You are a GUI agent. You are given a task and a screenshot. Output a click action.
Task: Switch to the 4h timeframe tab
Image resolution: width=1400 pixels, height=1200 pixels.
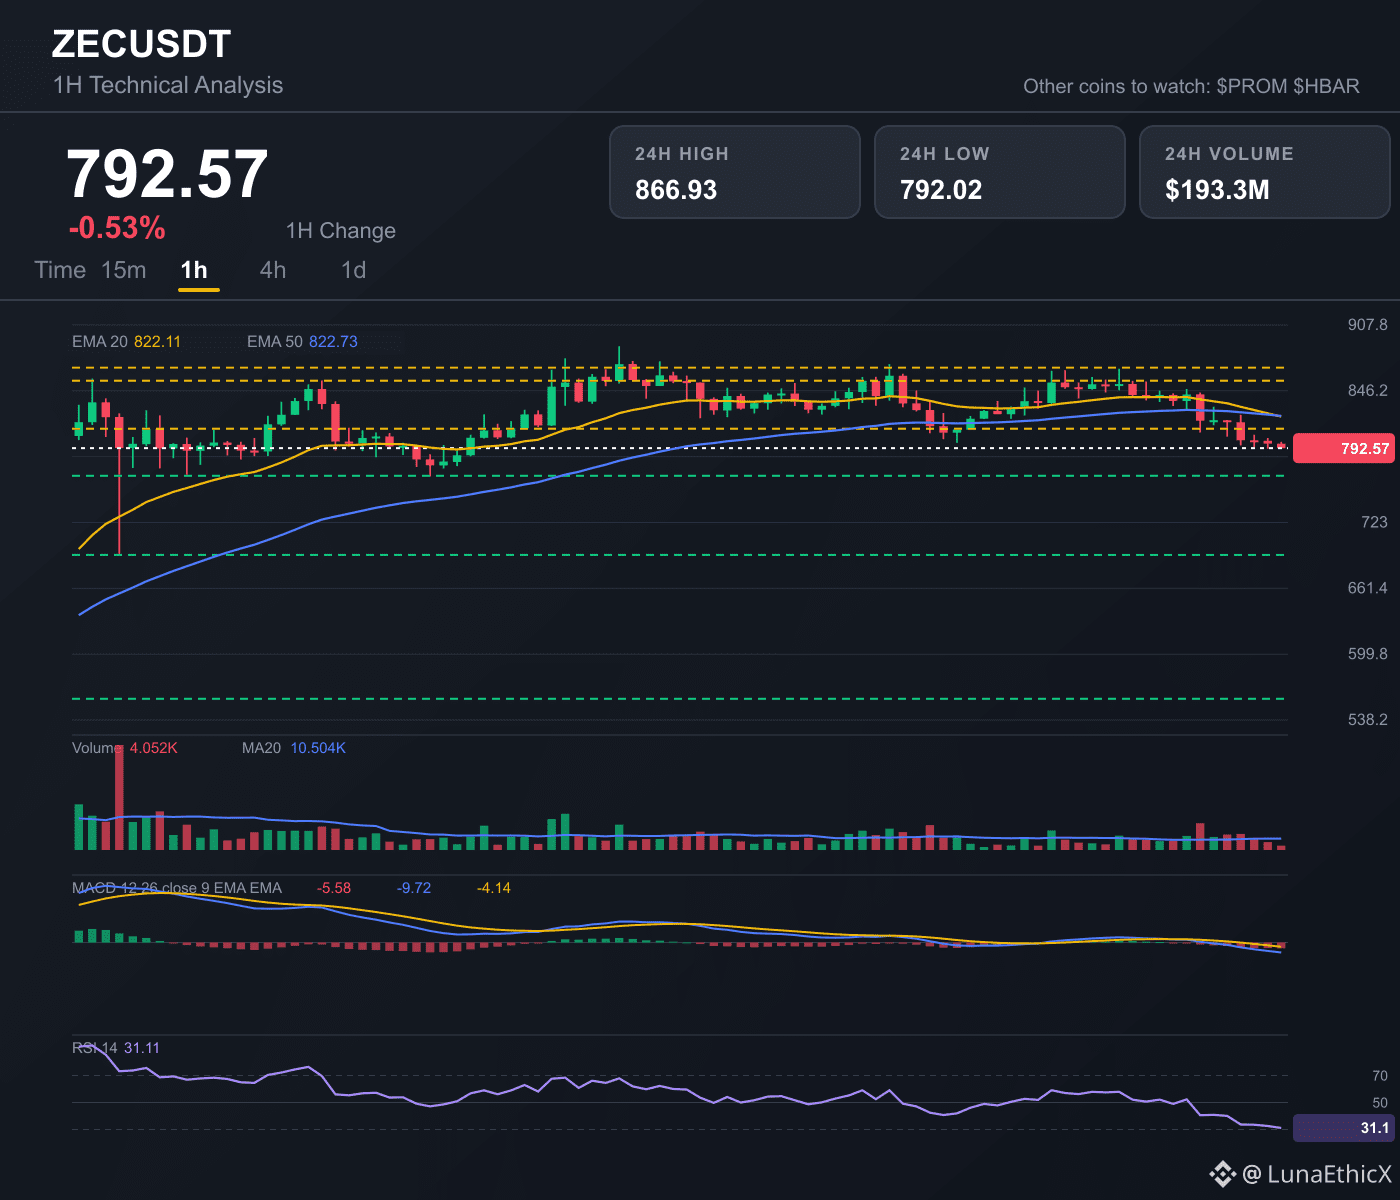273,270
